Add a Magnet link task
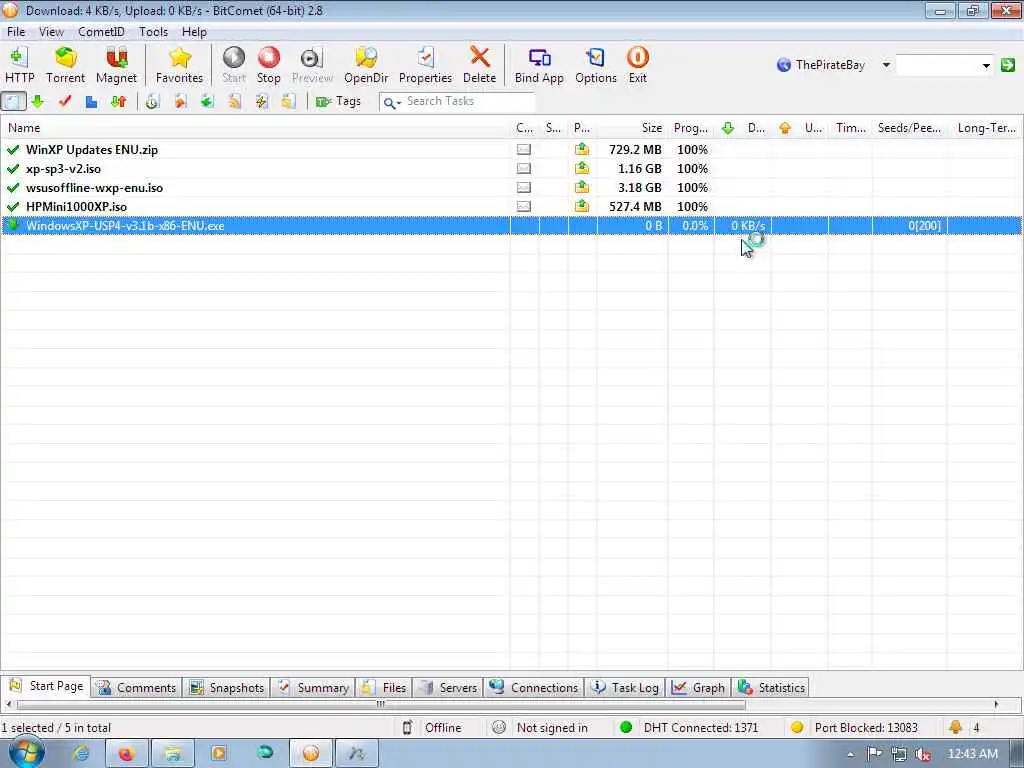Viewport: 1024px width, 768px height. click(x=116, y=65)
